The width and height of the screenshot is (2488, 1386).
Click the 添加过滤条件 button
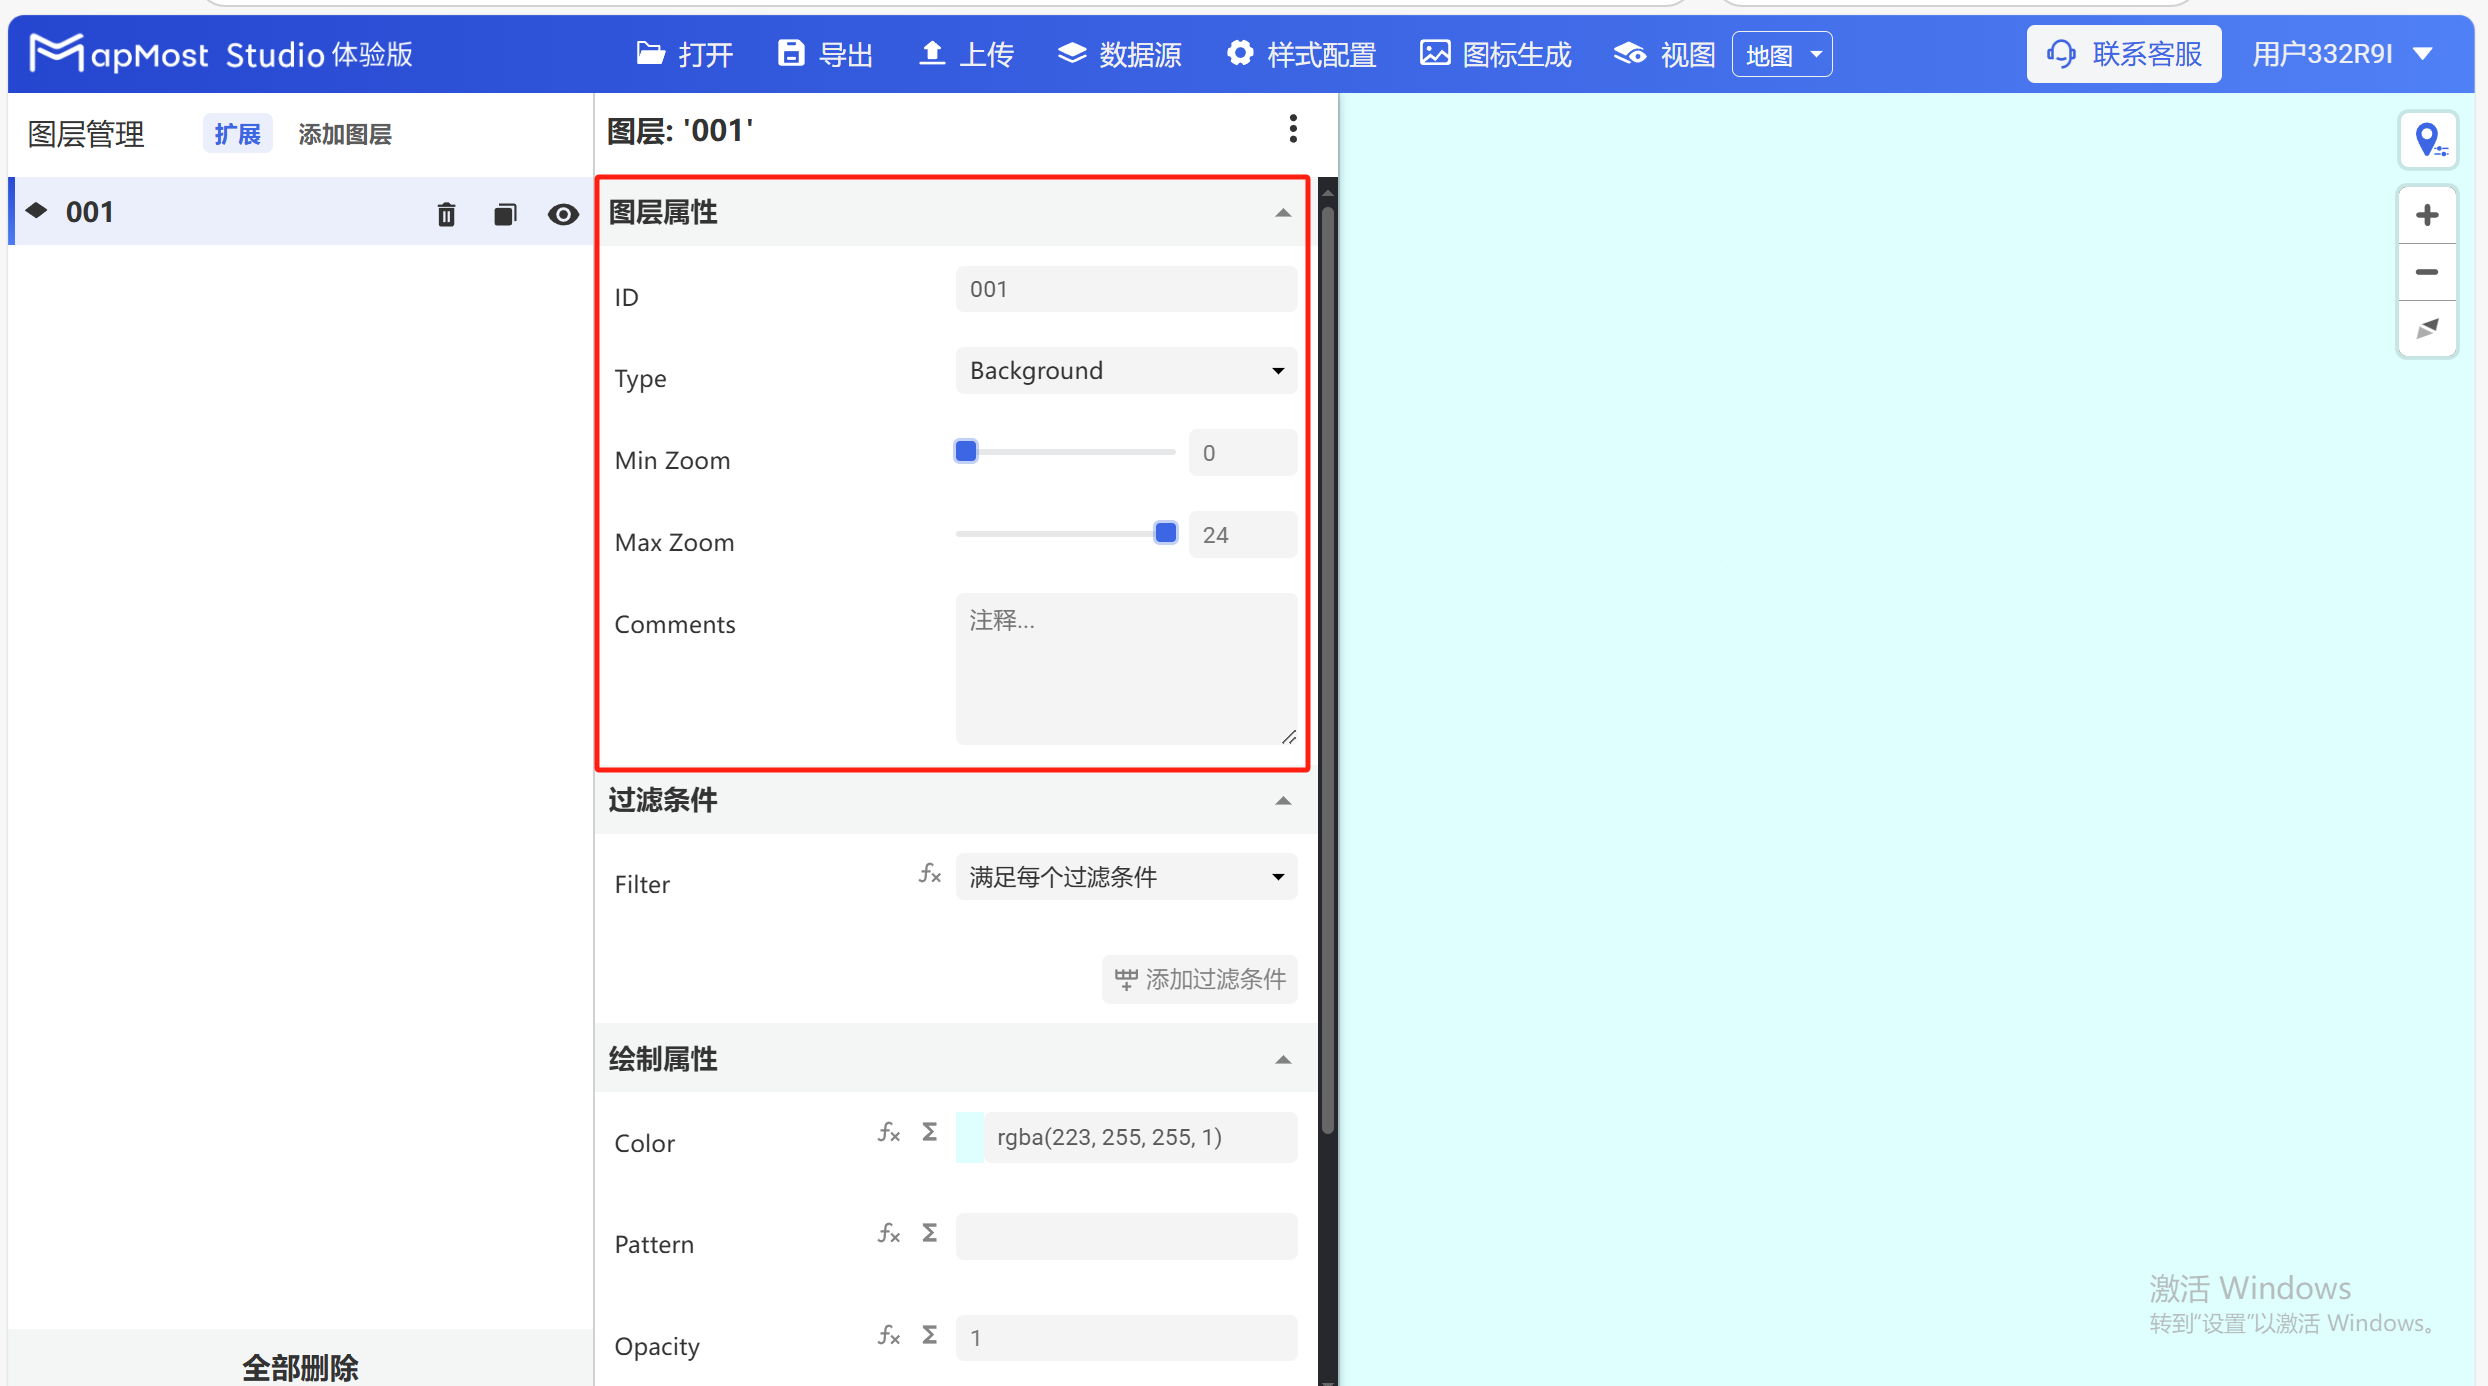(1199, 978)
